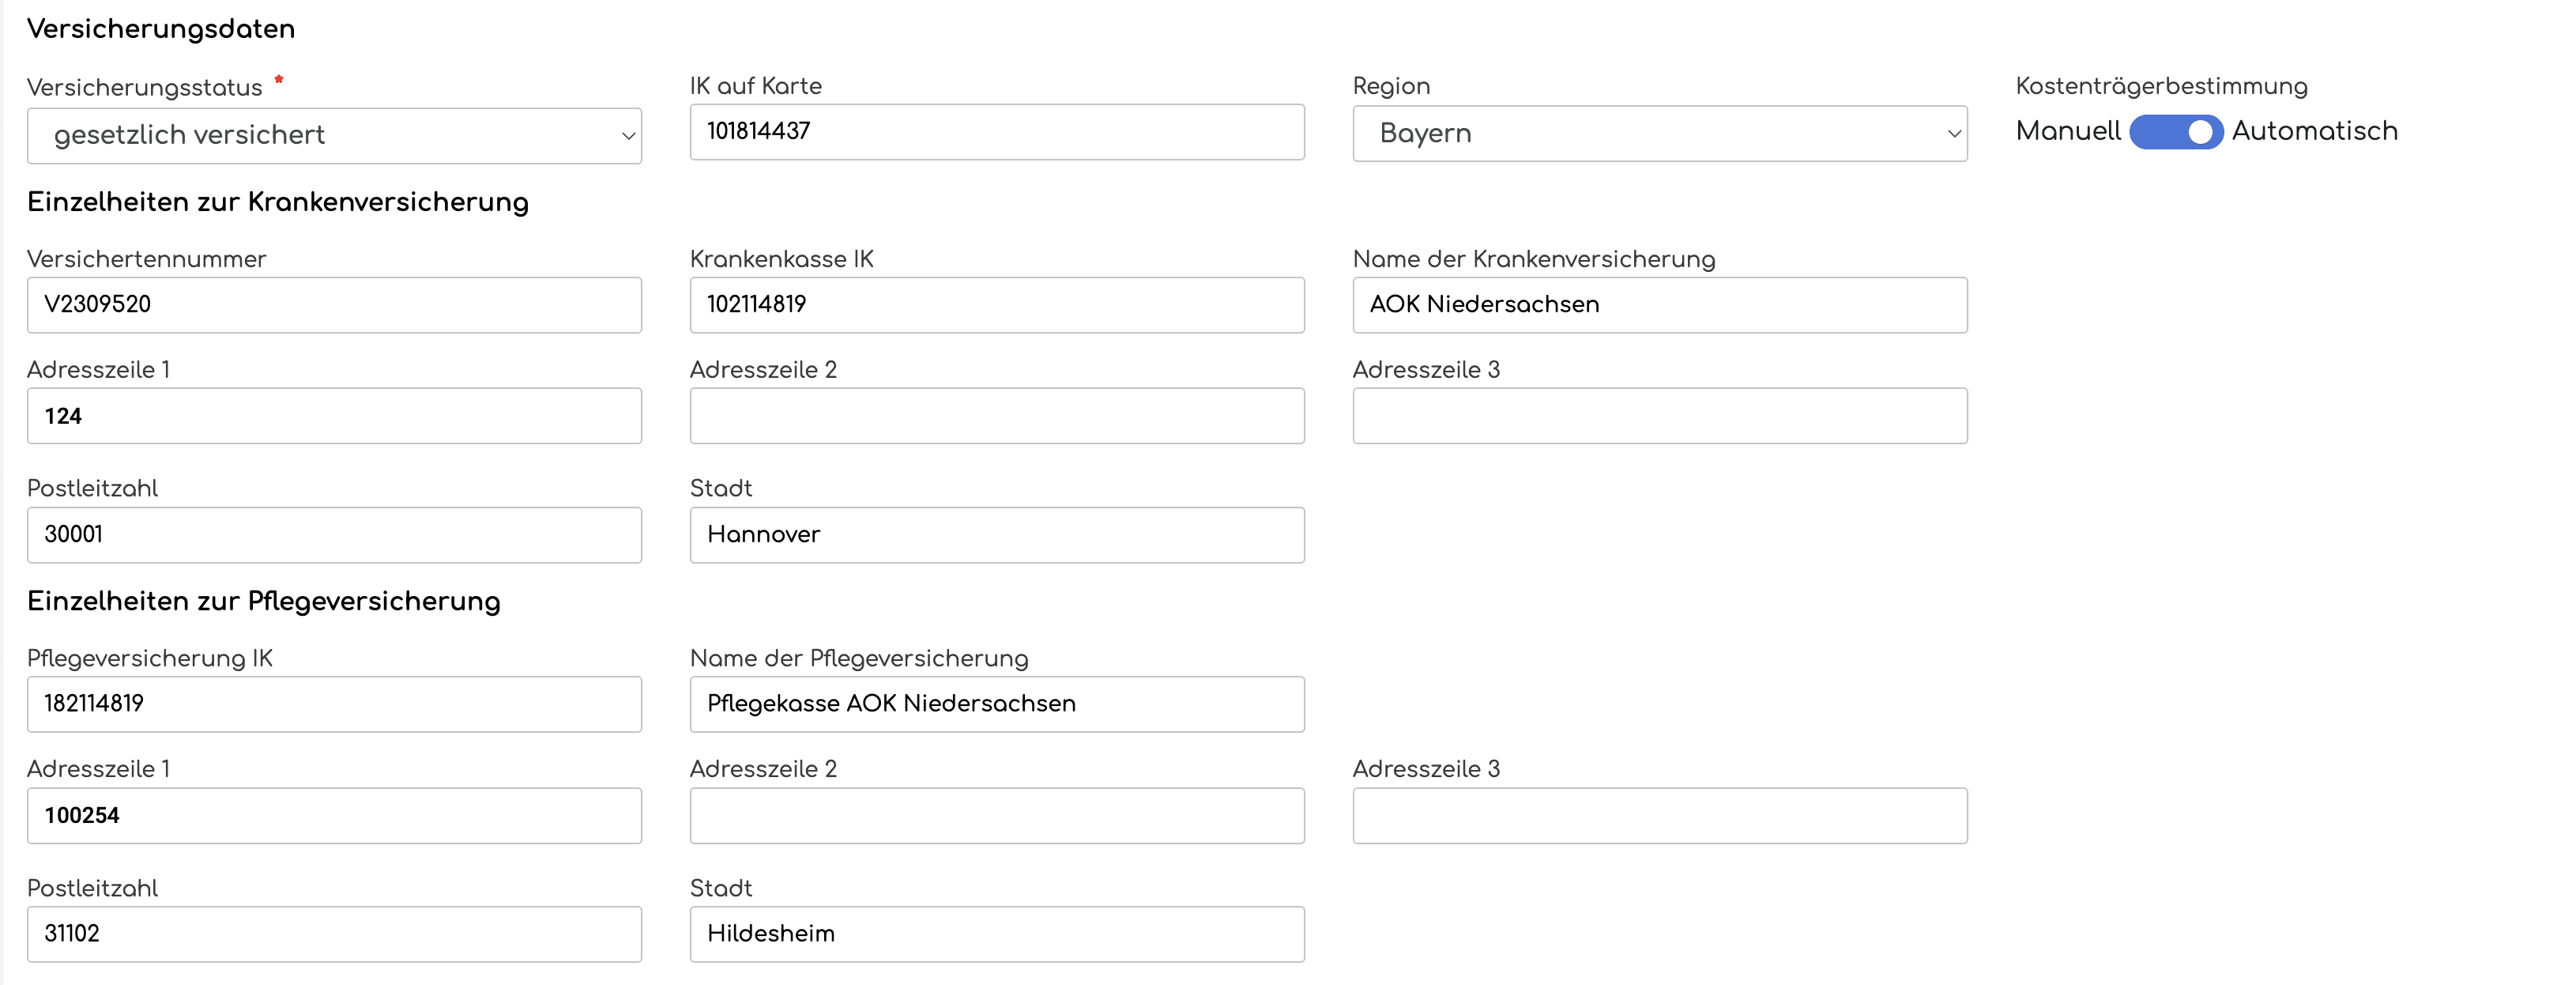Click the IK auf Karte field
This screenshot has height=985, width=2576.
pyautogui.click(x=997, y=131)
